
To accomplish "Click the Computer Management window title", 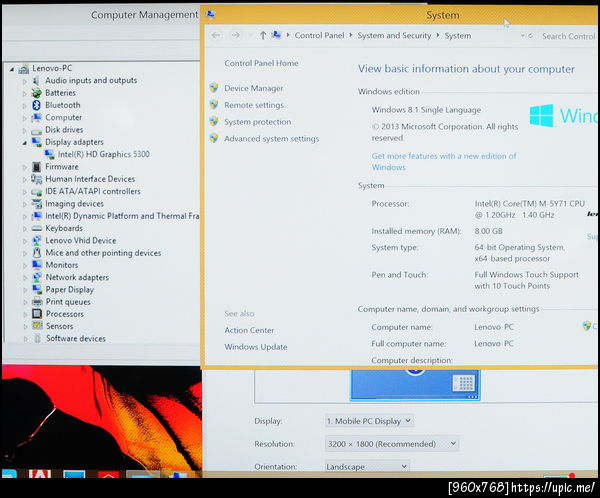I will (145, 15).
